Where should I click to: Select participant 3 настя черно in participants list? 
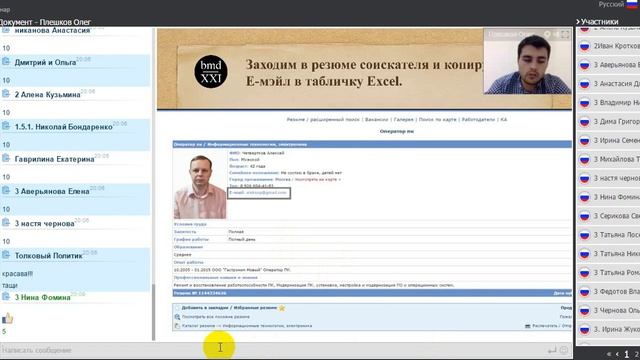pyautogui.click(x=608, y=178)
